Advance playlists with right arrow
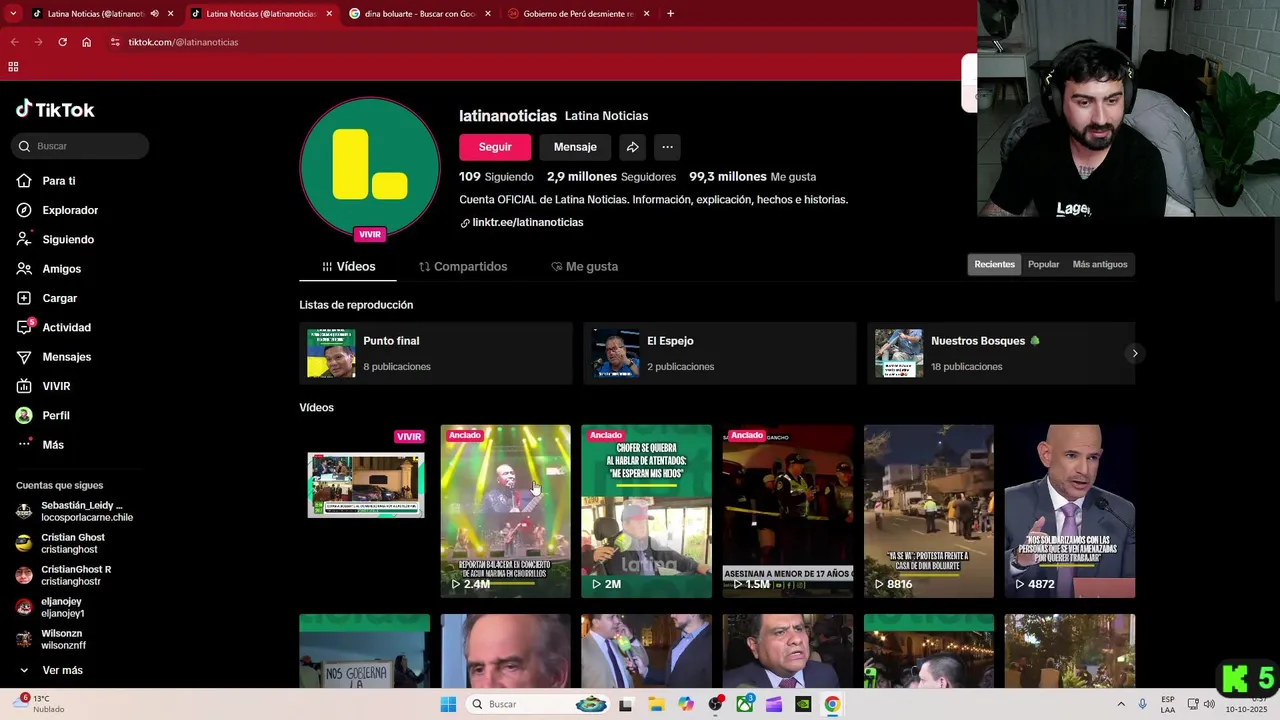The width and height of the screenshot is (1280, 720). click(1134, 353)
